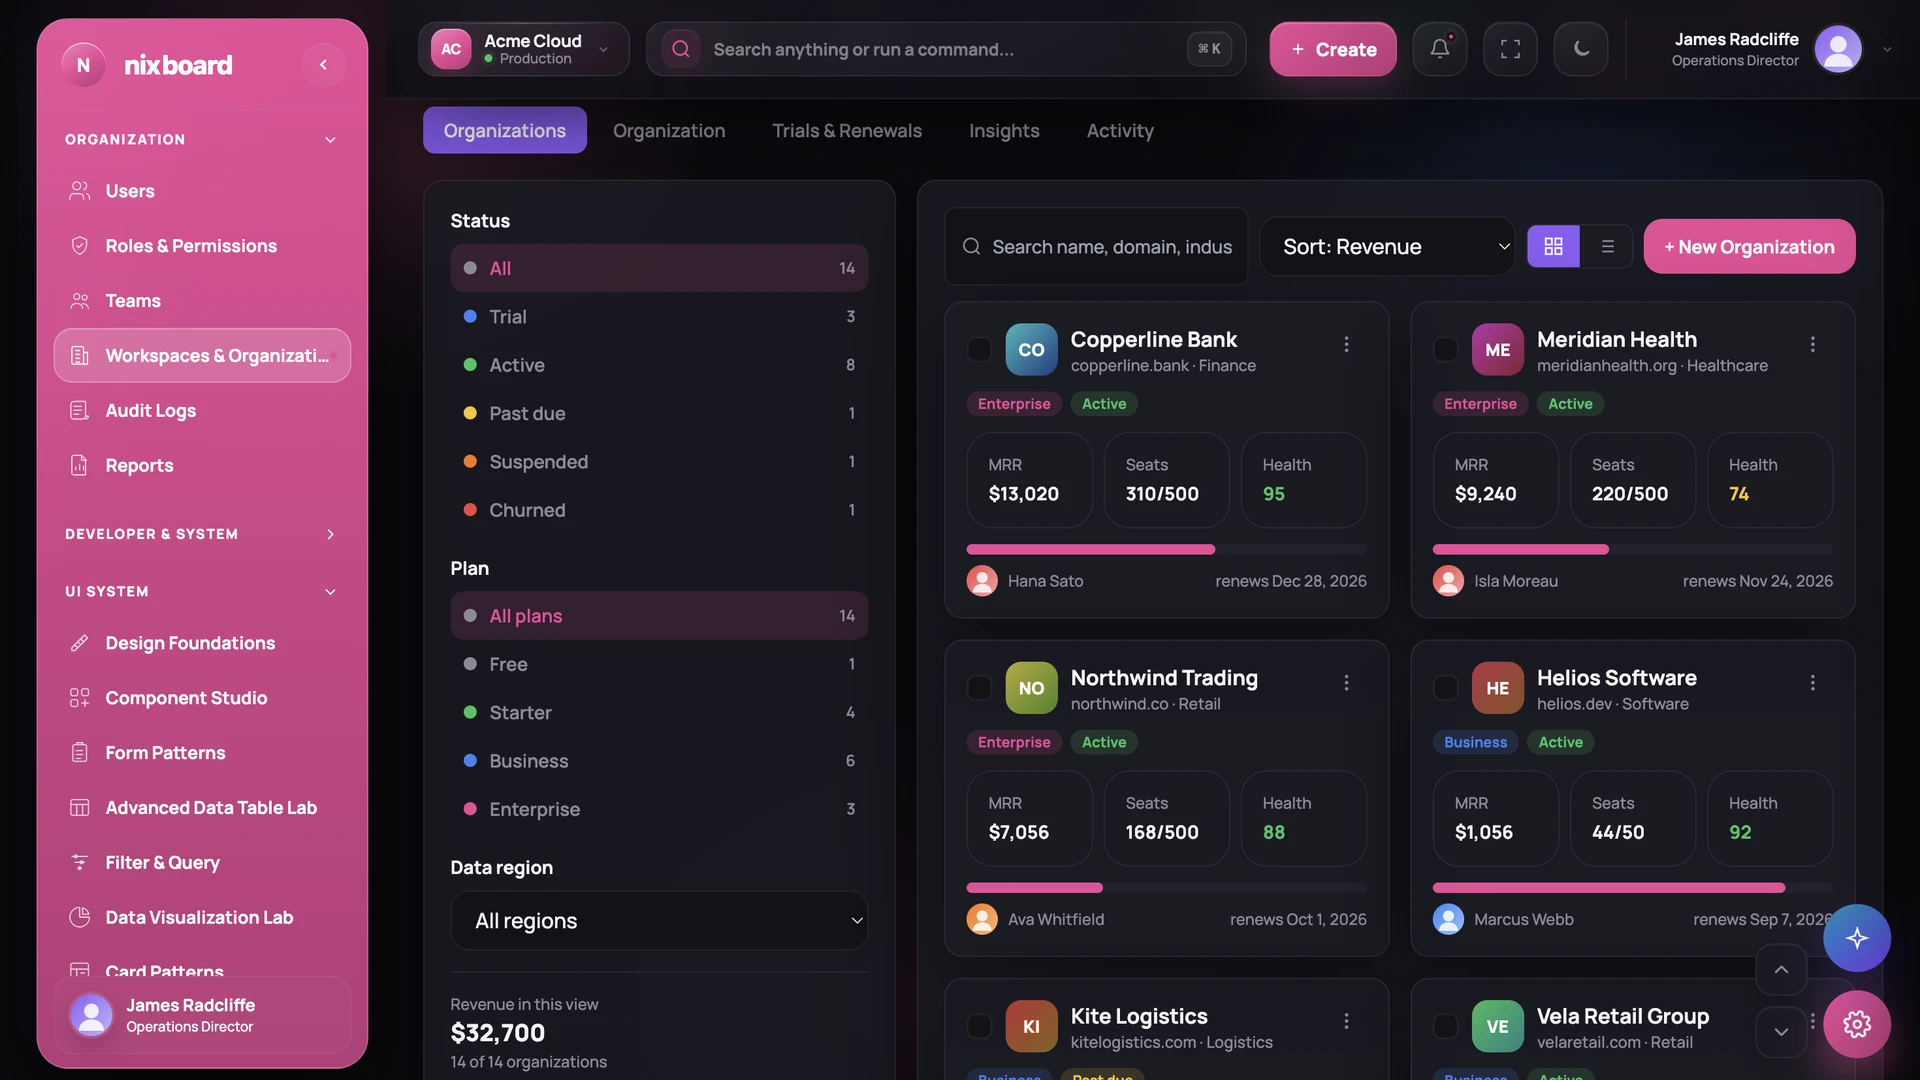The width and height of the screenshot is (1920, 1080).
Task: Open the Copperline Bank organization title
Action: point(1153,339)
